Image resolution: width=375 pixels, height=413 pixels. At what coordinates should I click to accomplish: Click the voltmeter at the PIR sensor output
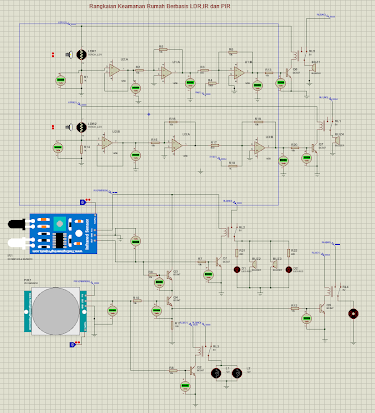coord(112,311)
